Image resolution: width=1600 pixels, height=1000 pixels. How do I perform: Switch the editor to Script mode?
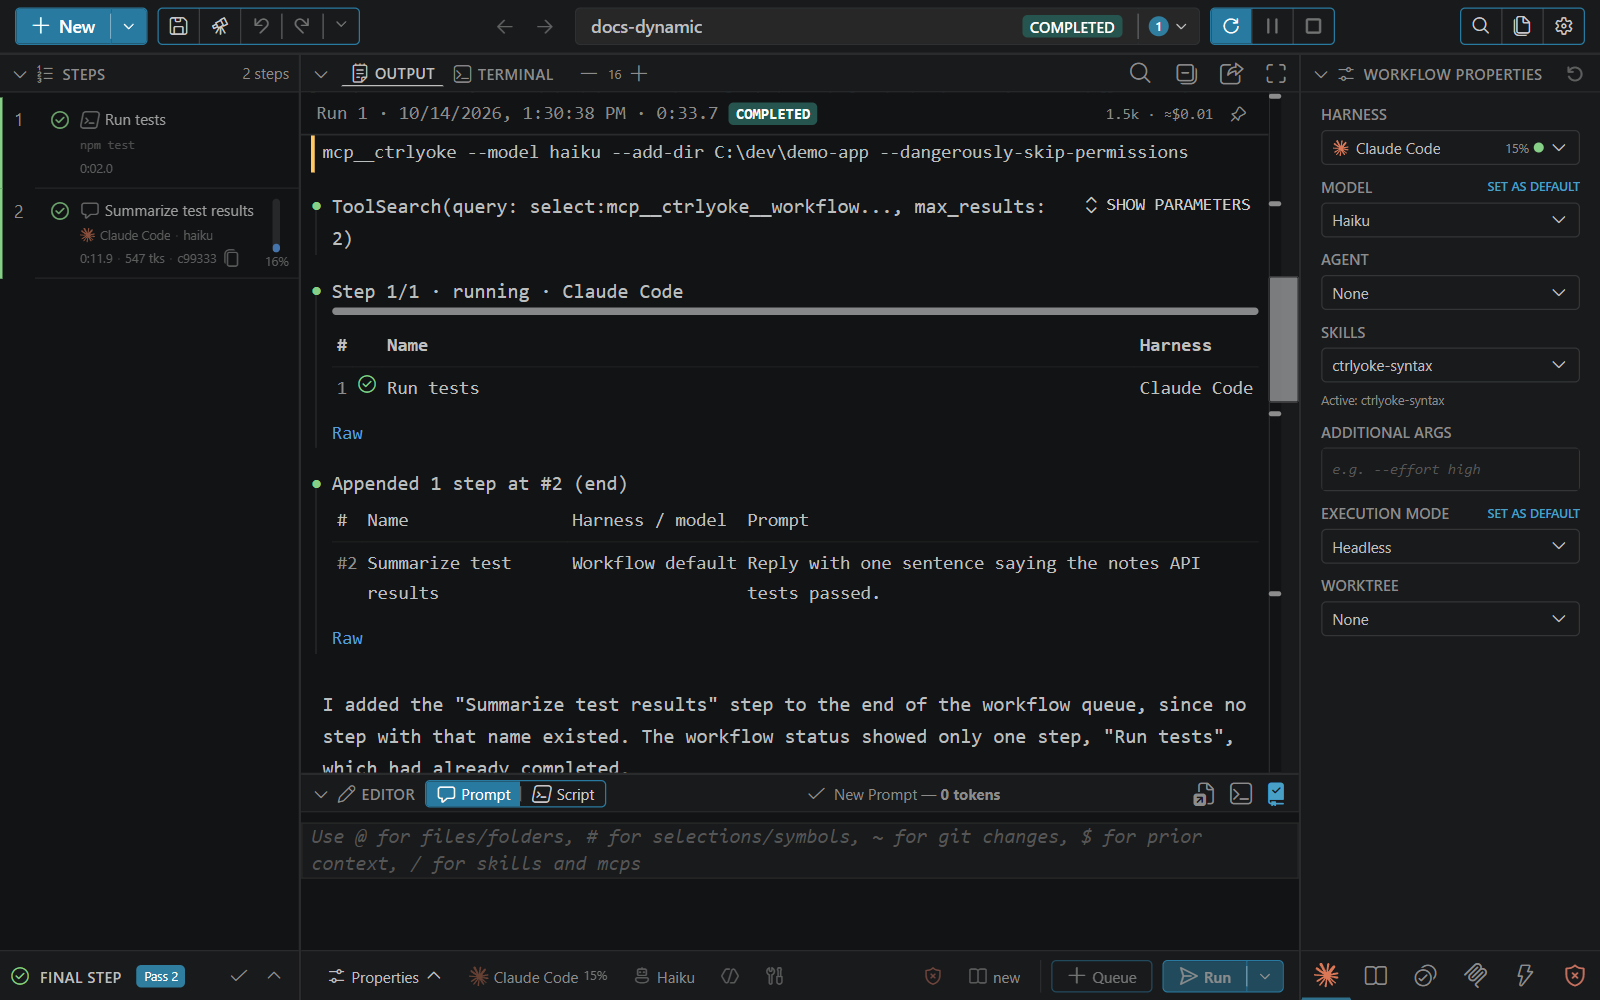[563, 794]
